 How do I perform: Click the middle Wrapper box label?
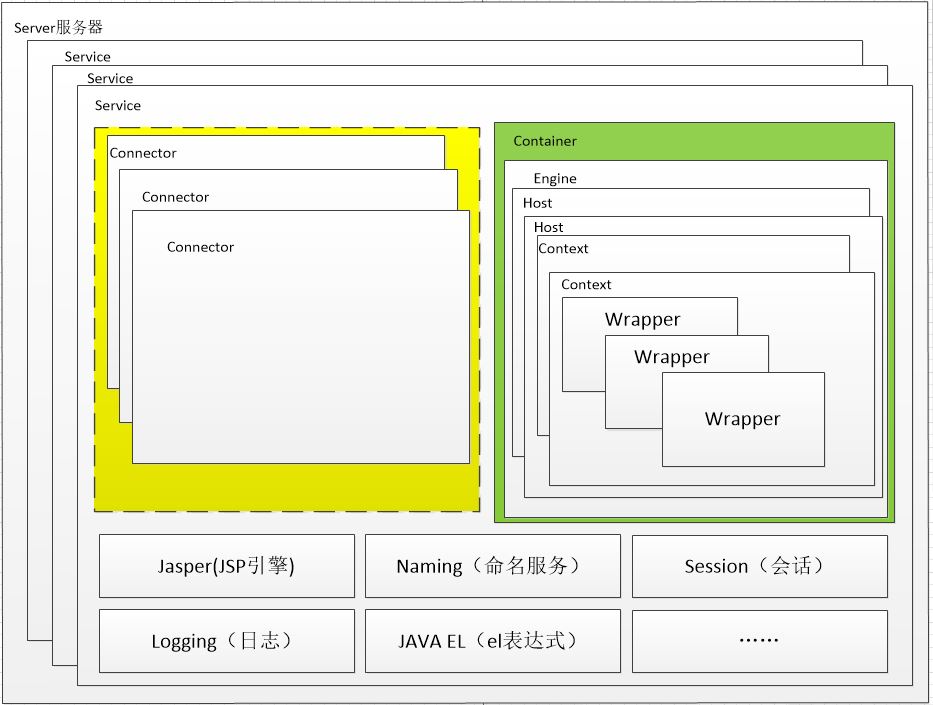[x=672, y=357]
